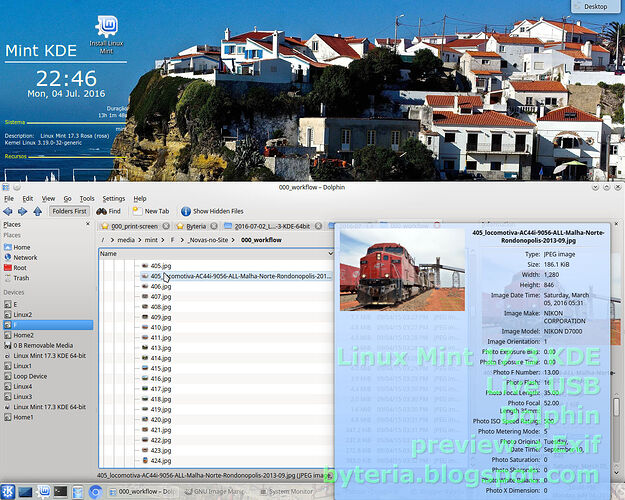Click the locomotive preview thumbnail
Viewport: 625px width, 500px height.
coord(402,270)
